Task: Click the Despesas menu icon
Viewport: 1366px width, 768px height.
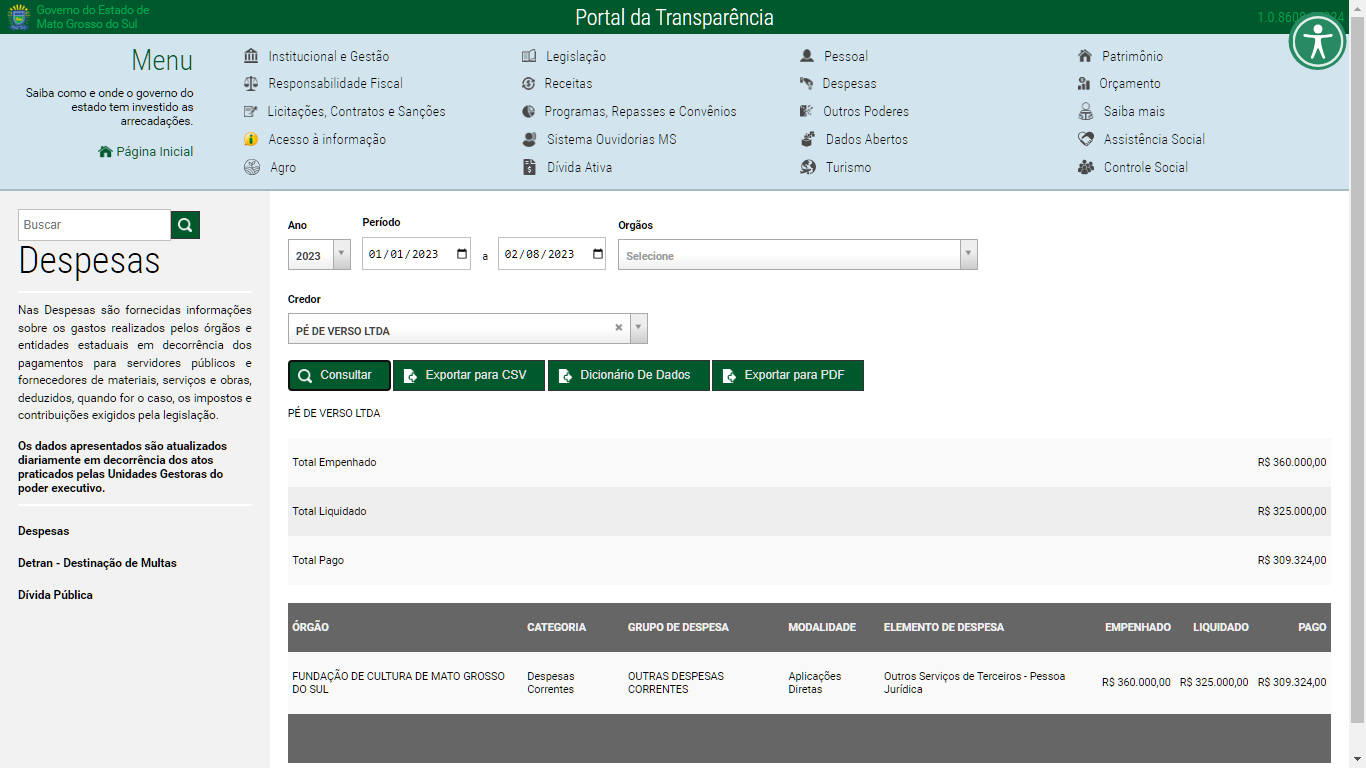Action: [x=807, y=84]
